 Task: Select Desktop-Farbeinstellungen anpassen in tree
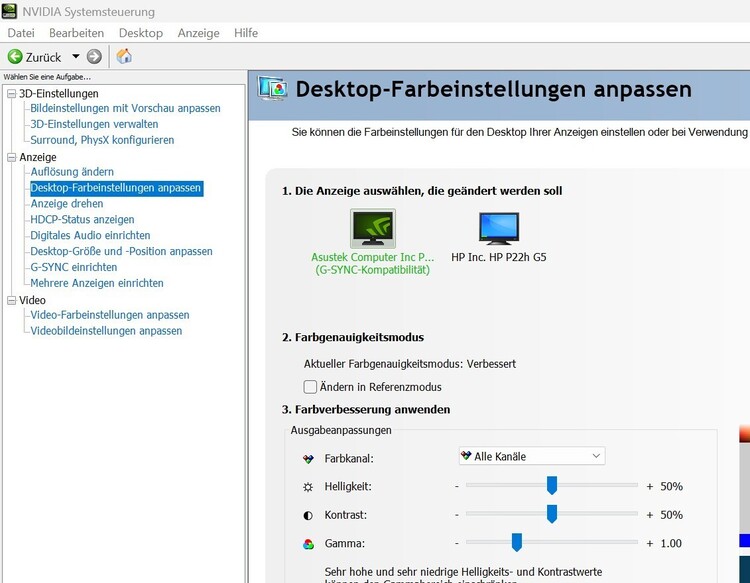(116, 188)
